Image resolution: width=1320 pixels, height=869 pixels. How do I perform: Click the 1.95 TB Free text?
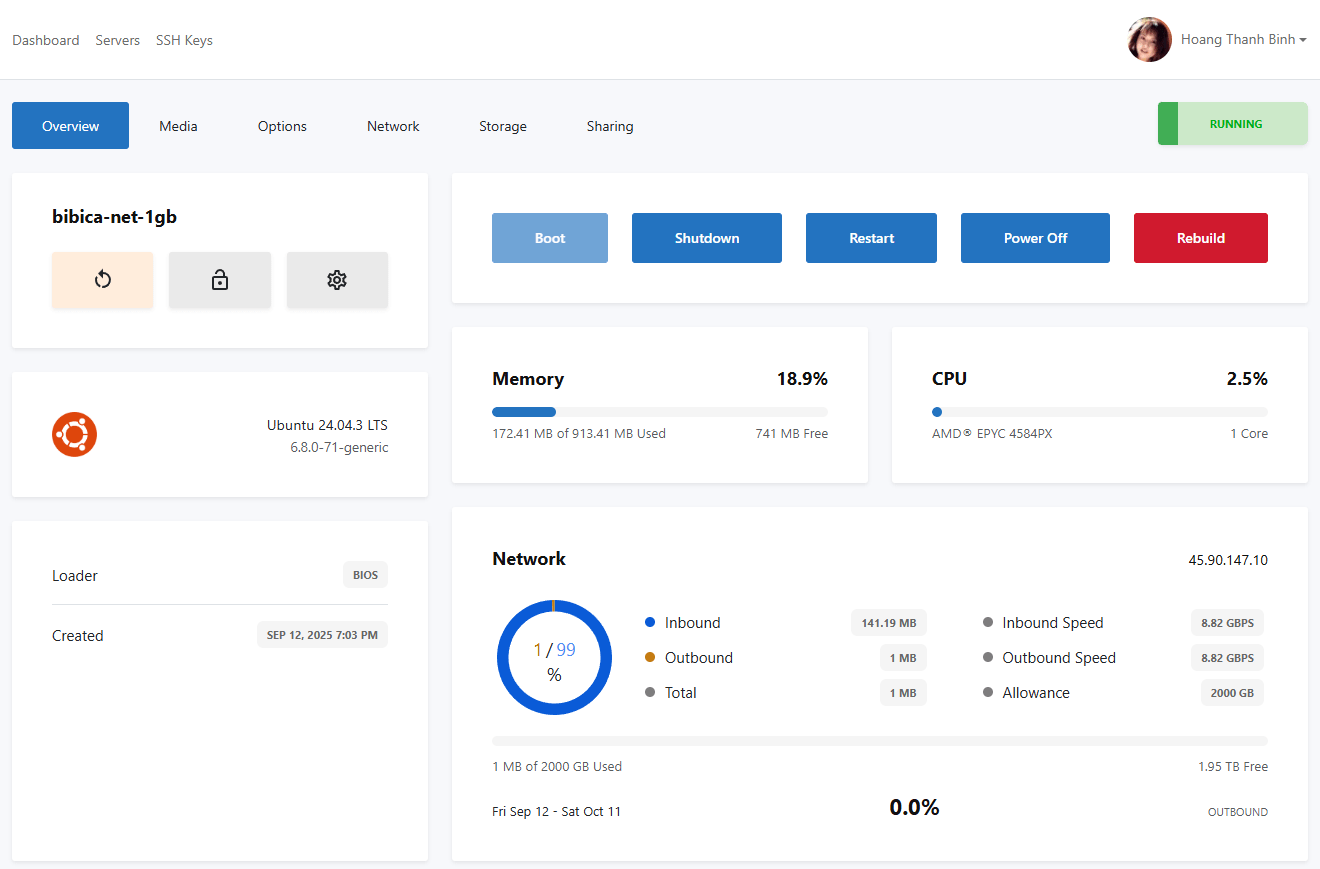coord(1233,767)
